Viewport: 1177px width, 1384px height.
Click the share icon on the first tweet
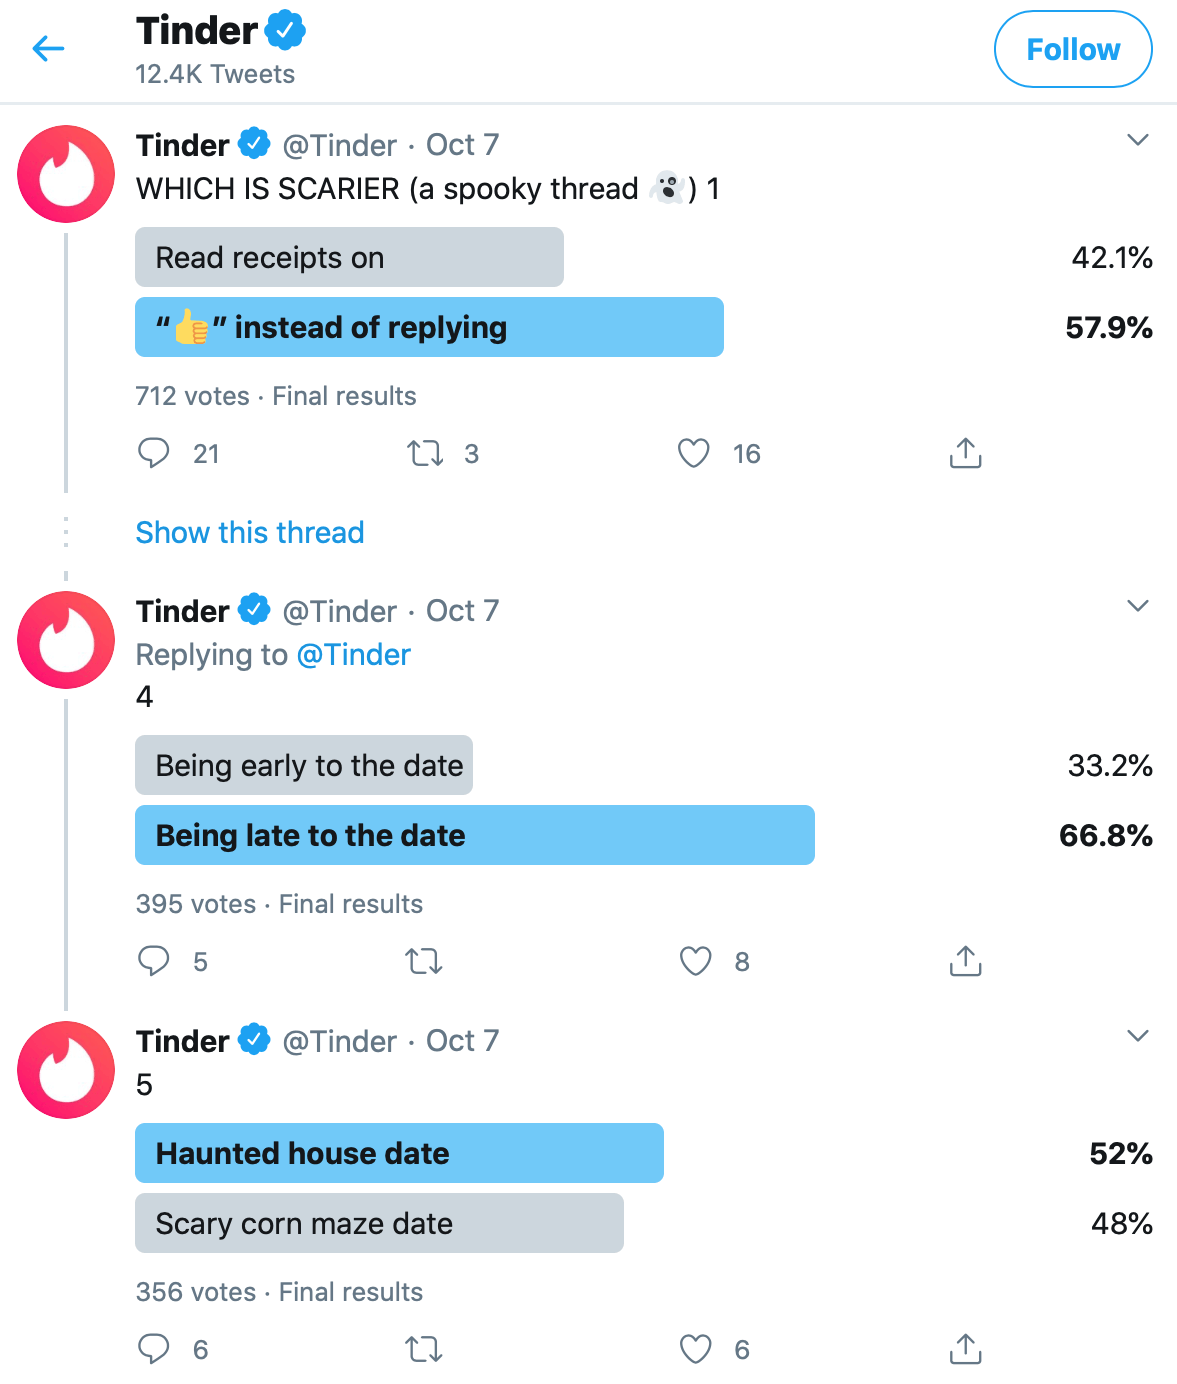[963, 453]
